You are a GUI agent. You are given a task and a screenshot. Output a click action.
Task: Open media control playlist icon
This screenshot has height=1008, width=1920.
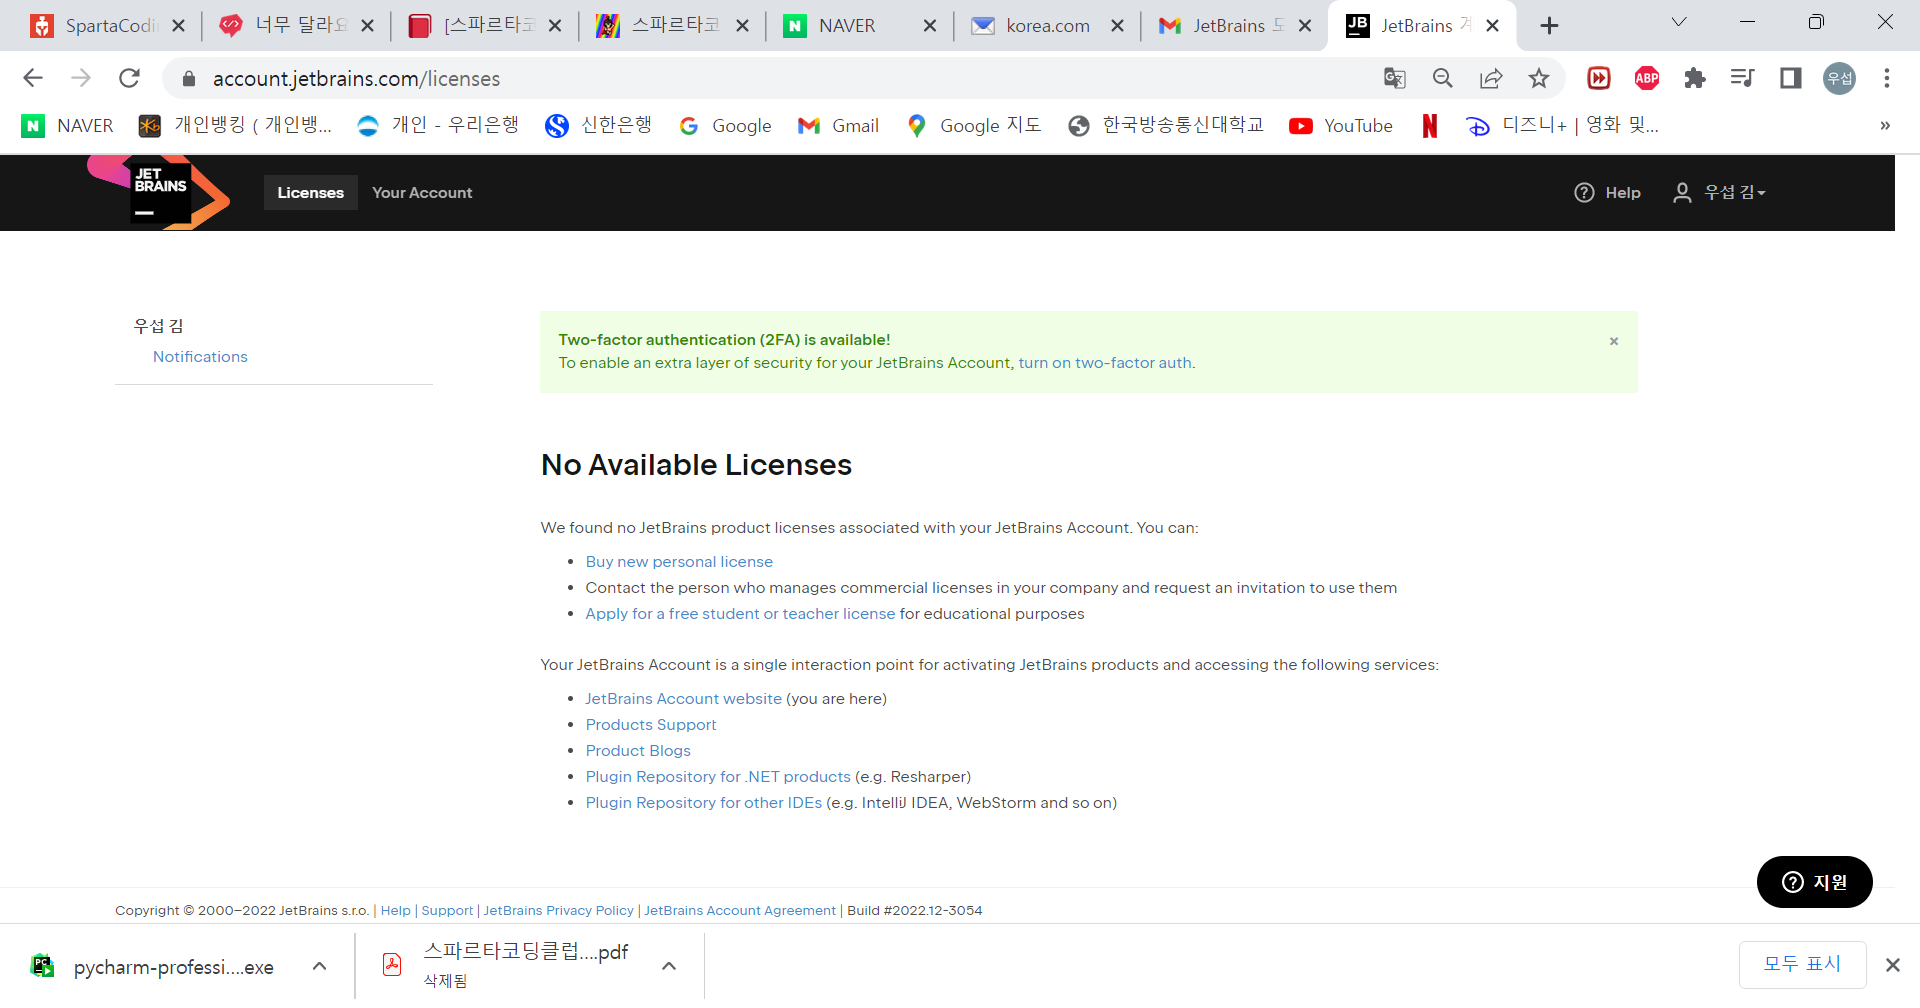(1743, 78)
